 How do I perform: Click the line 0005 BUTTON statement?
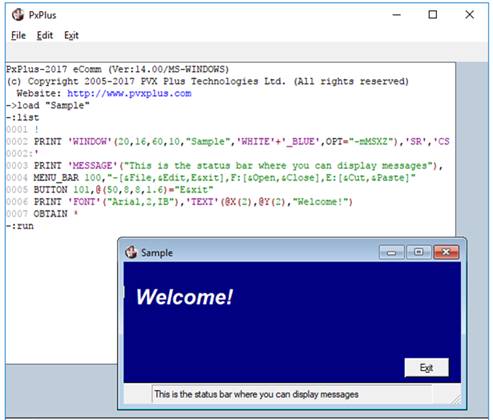click(110, 190)
